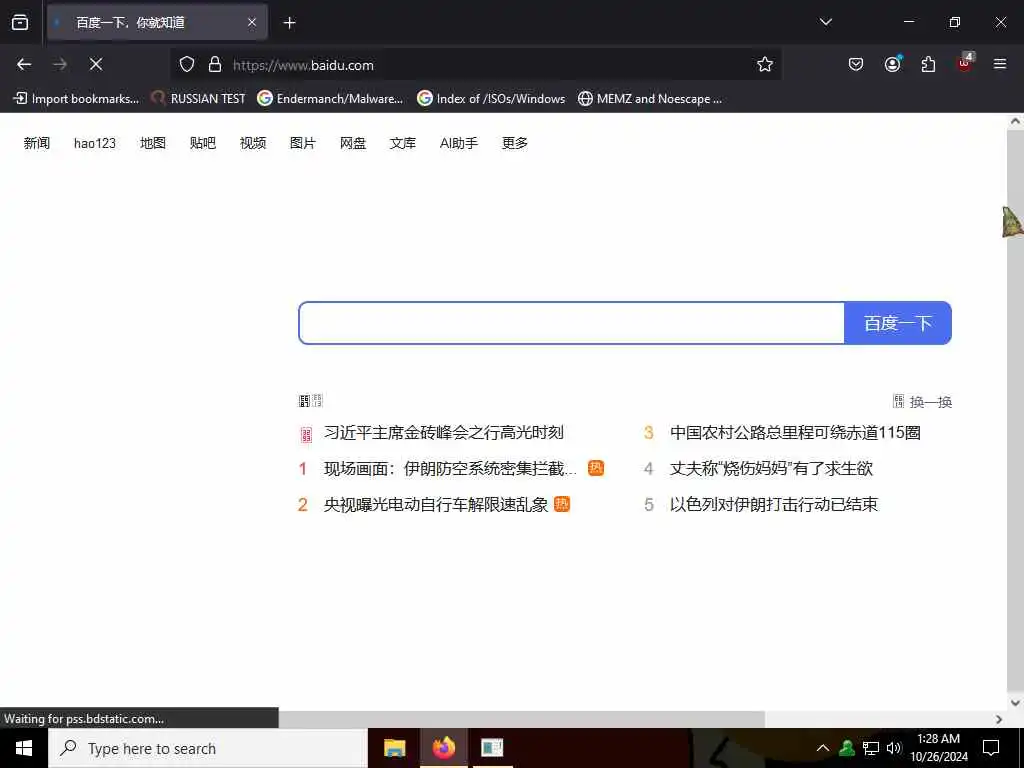Screen dimensions: 1024x768
Task: Open the AI助手 link
Action: tap(458, 143)
